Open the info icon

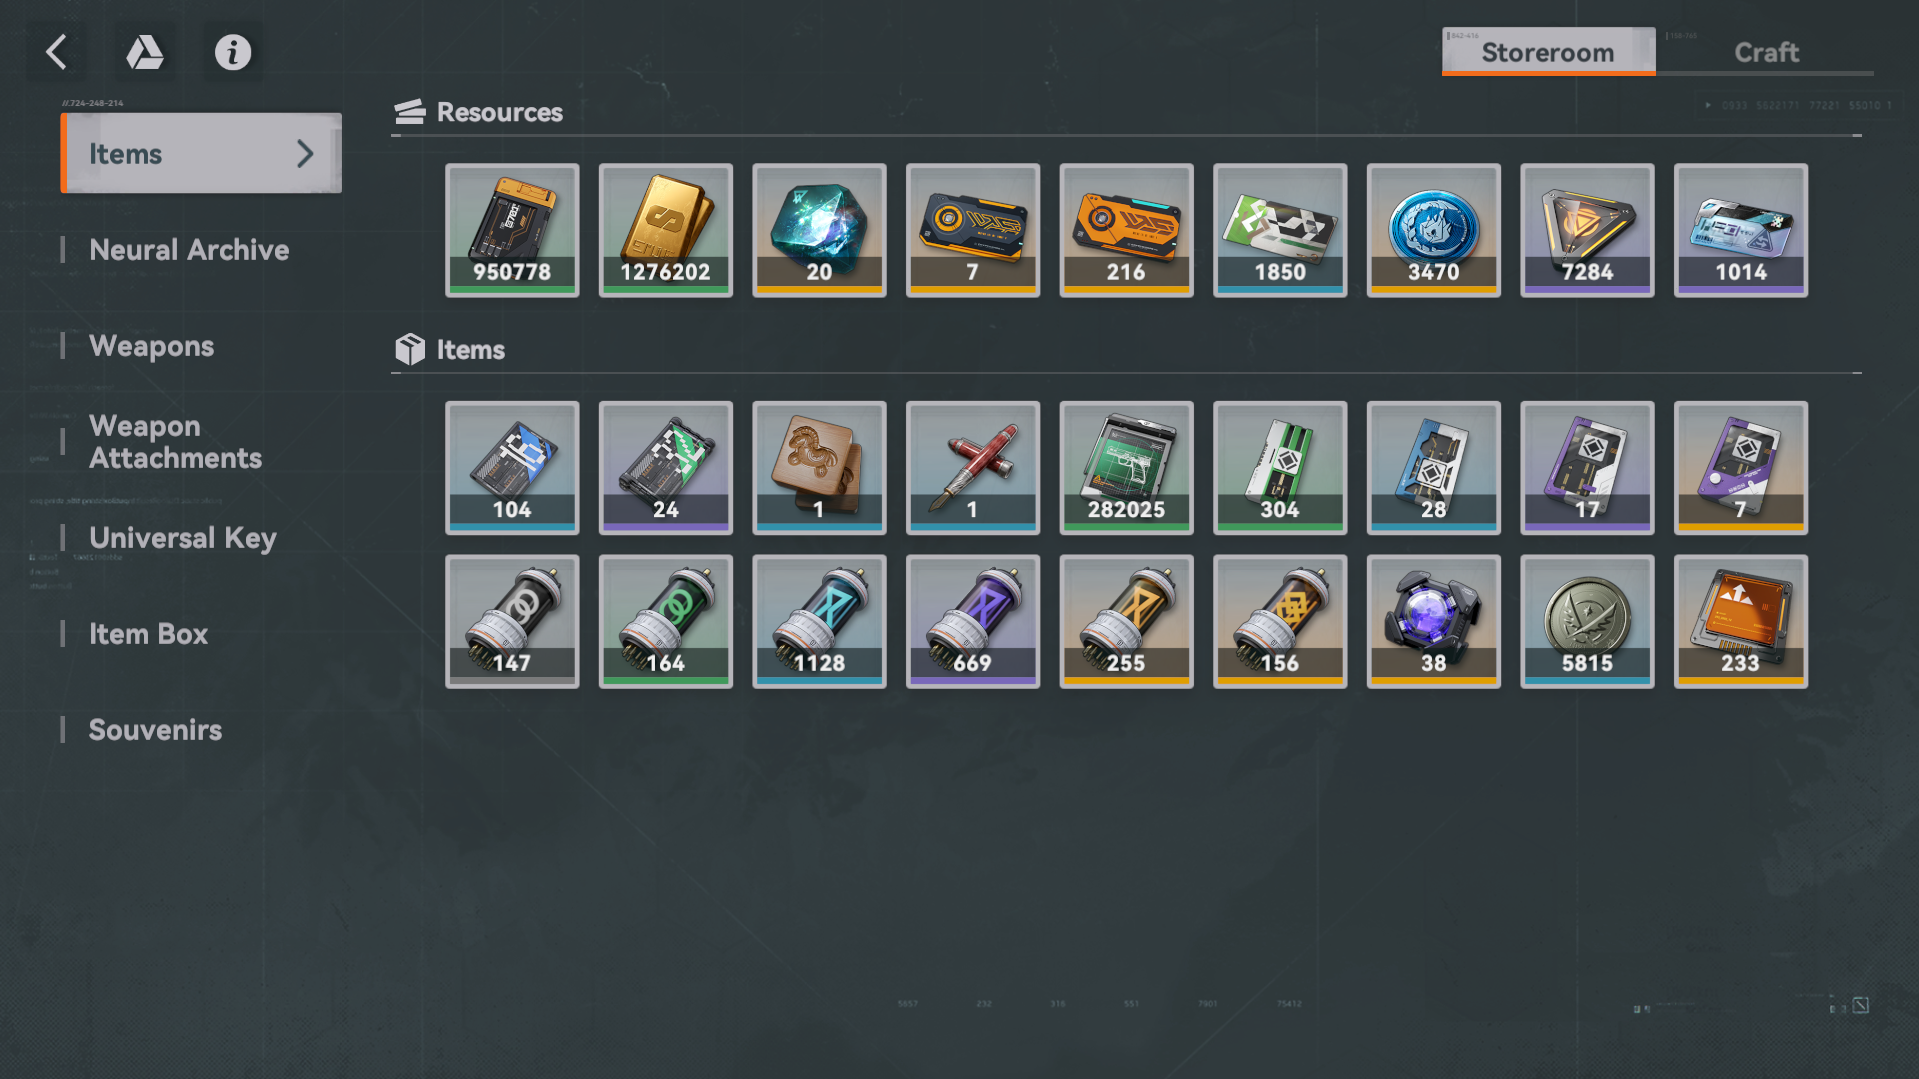point(233,52)
